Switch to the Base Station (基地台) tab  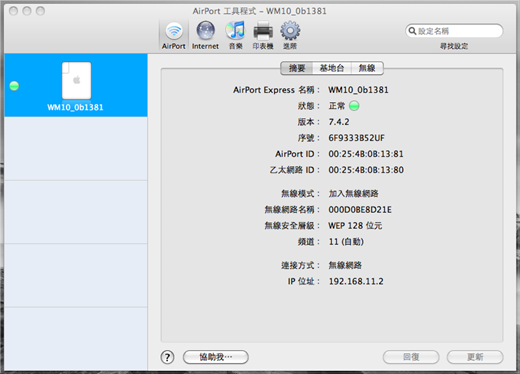point(332,68)
